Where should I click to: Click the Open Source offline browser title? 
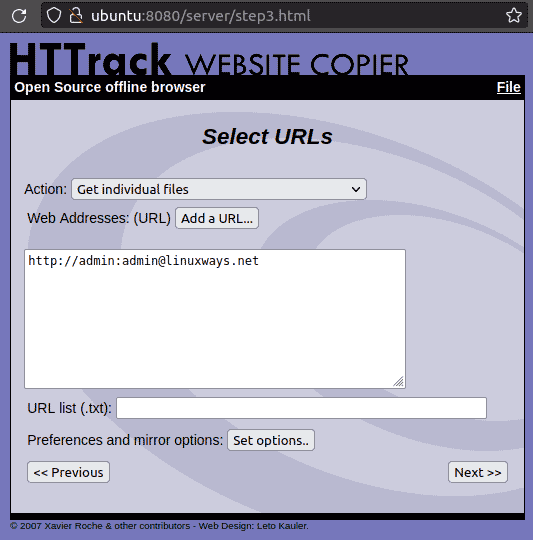110,87
